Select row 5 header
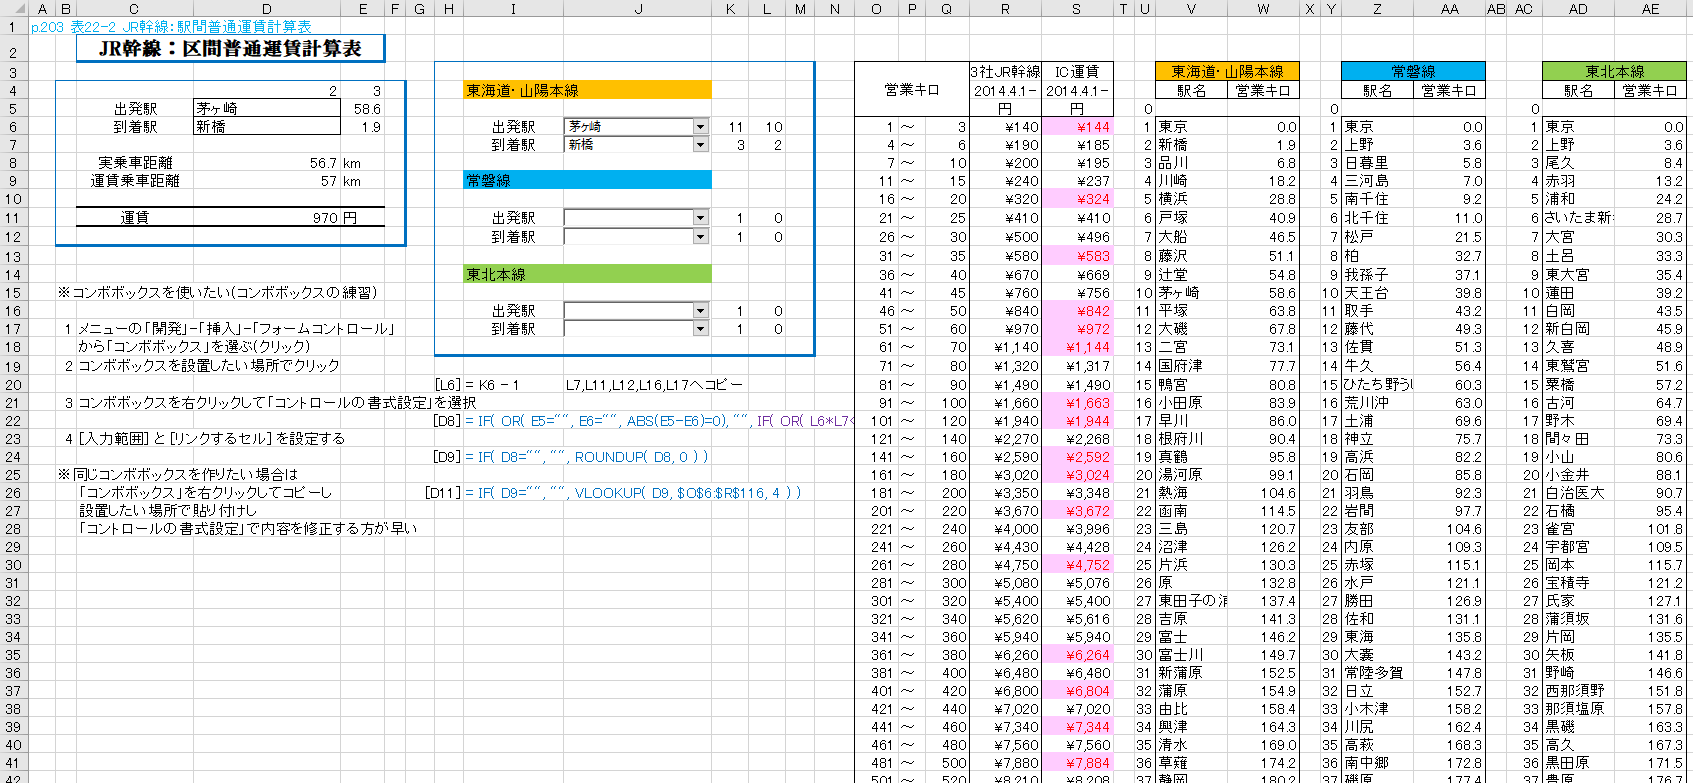Screen dimensions: 1693x783 click(13, 109)
